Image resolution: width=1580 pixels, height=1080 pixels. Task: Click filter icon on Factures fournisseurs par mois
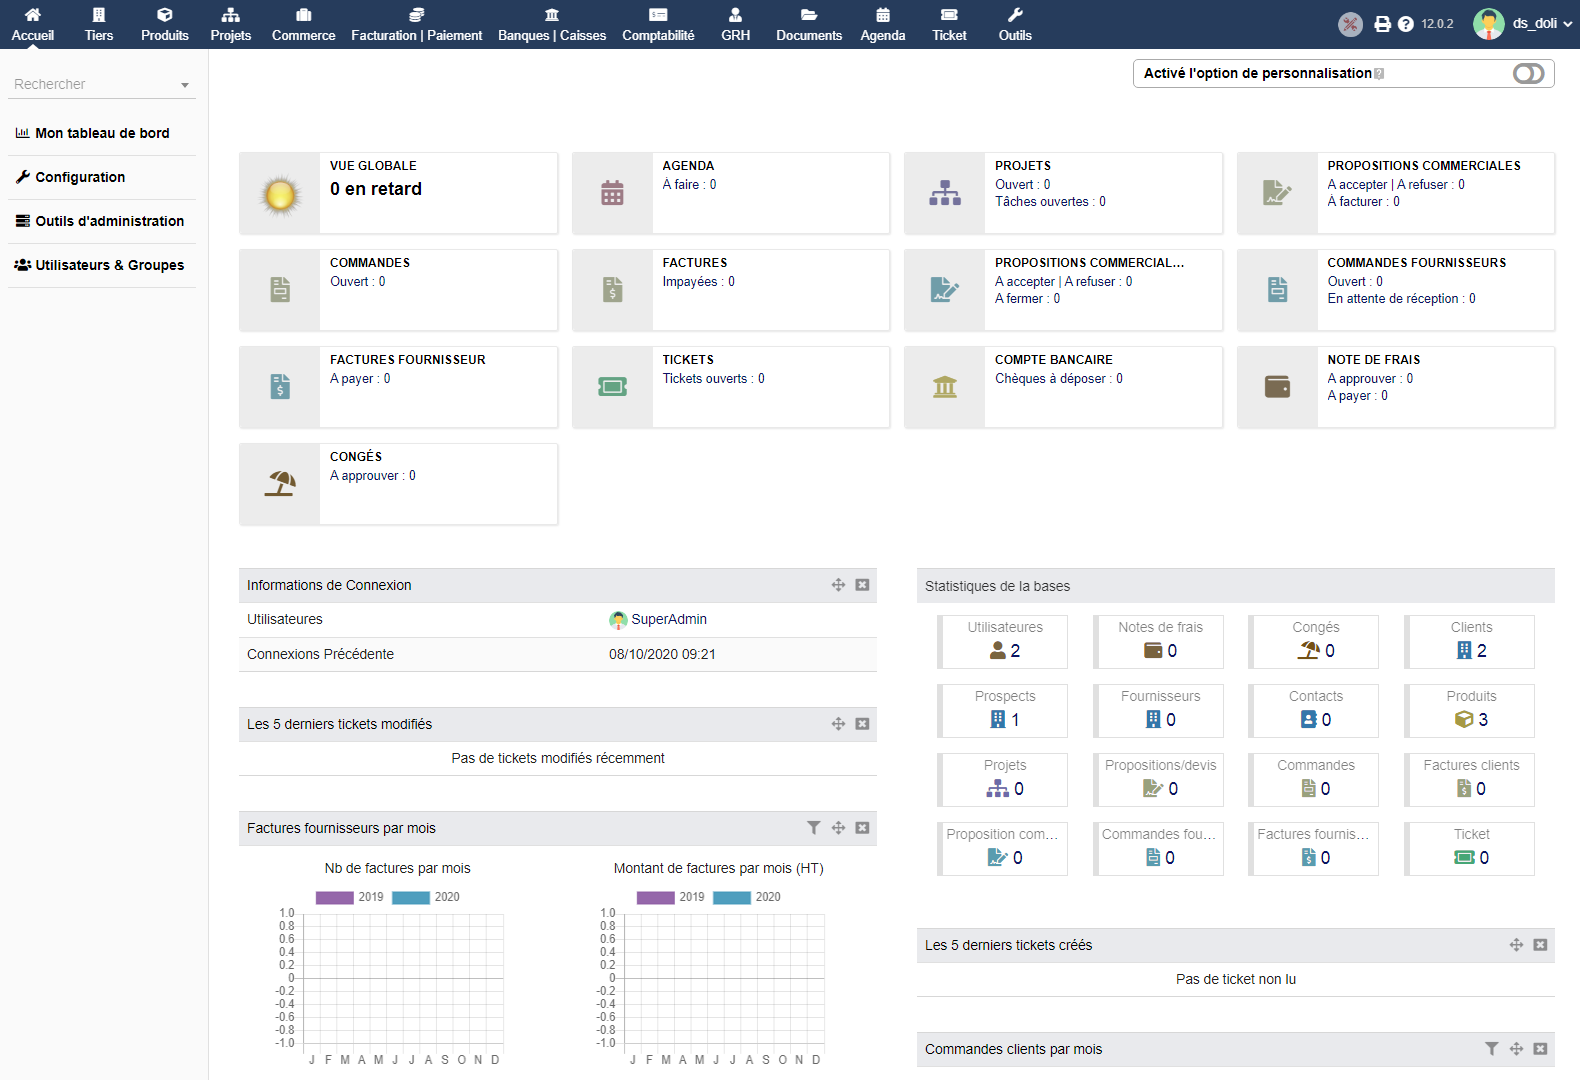(813, 828)
